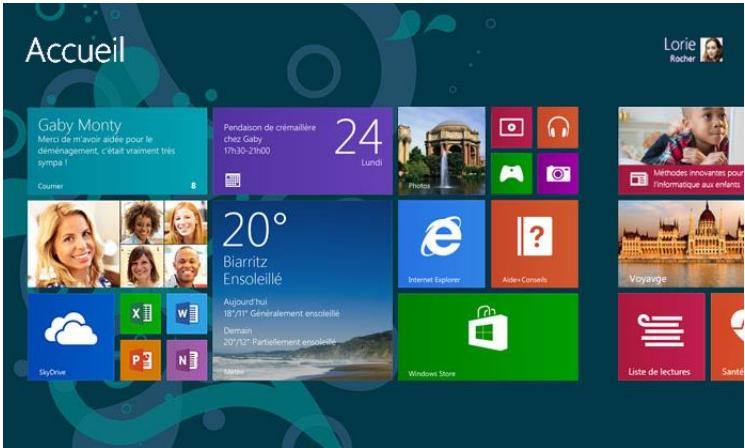The width and height of the screenshot is (745, 448).
Task: Open the Santé tile with heart icon
Action: (728, 337)
